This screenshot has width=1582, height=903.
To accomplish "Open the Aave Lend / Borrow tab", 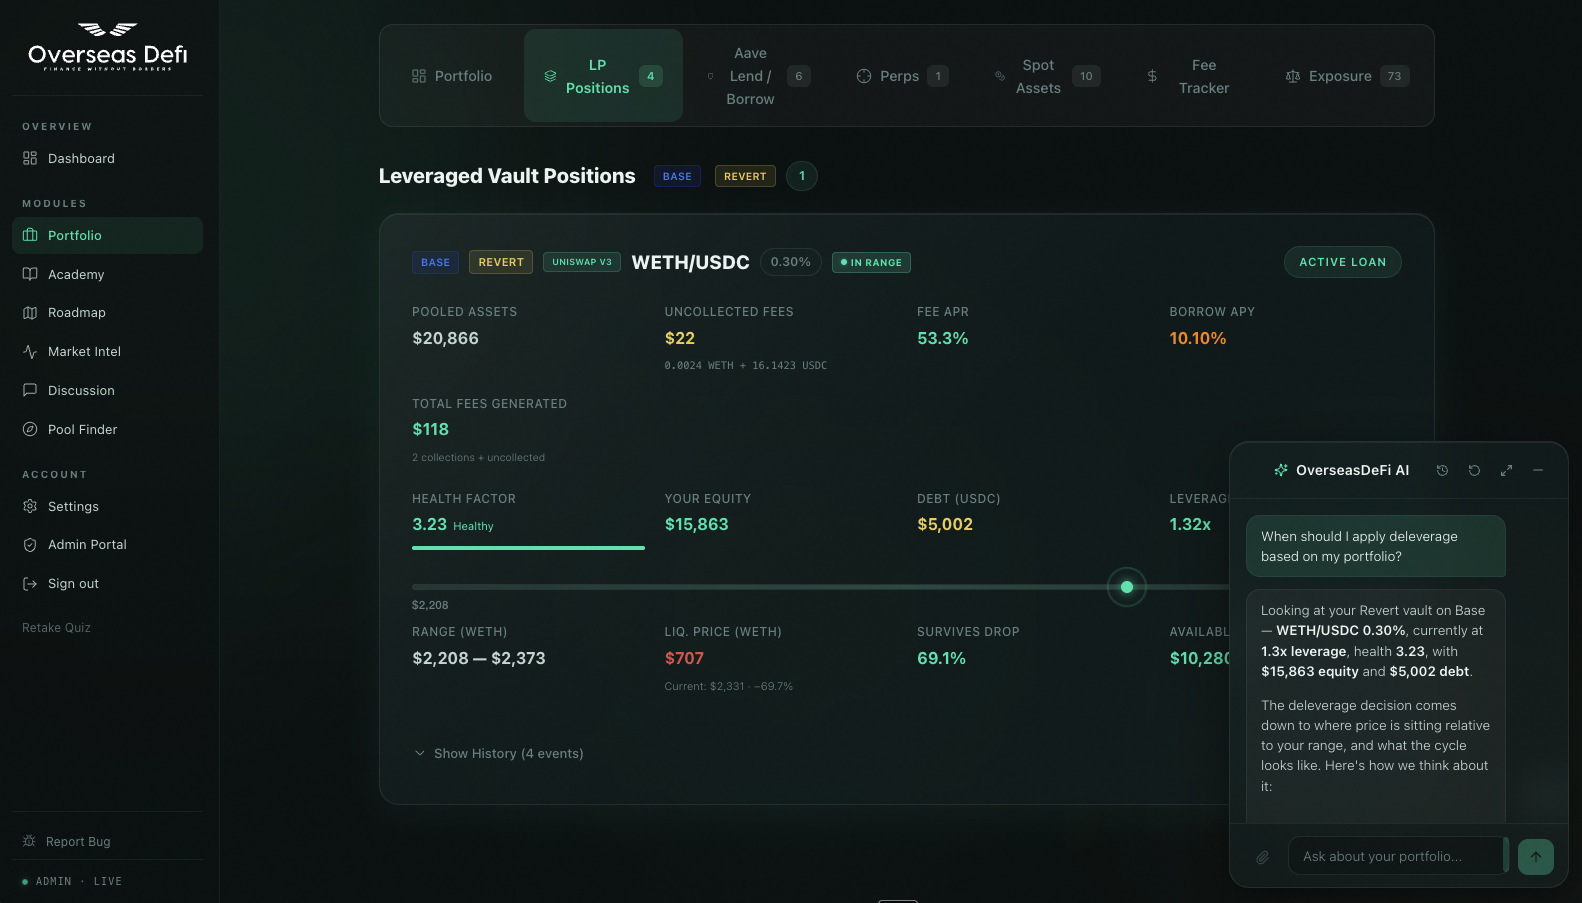I will [758, 76].
